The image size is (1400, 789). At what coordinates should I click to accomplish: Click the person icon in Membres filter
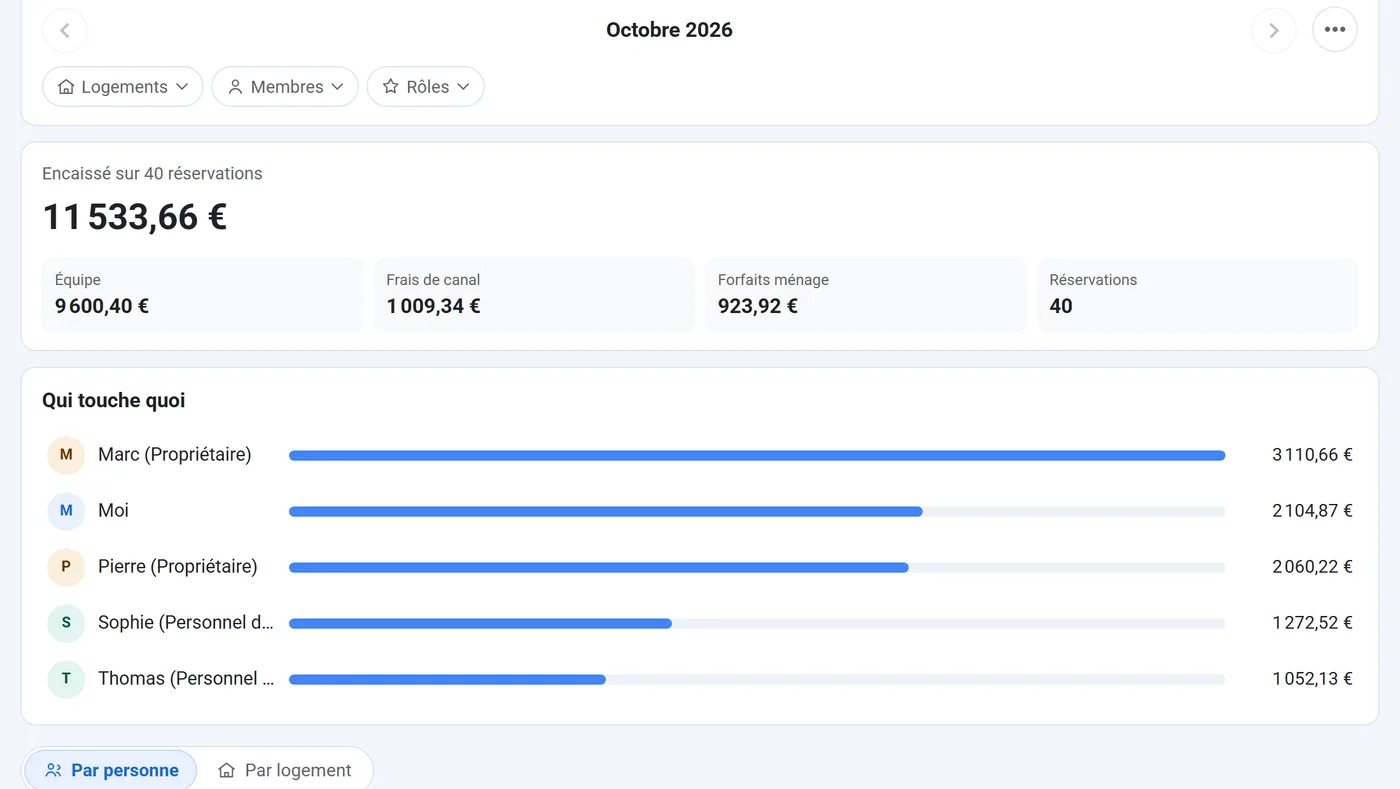click(x=235, y=87)
